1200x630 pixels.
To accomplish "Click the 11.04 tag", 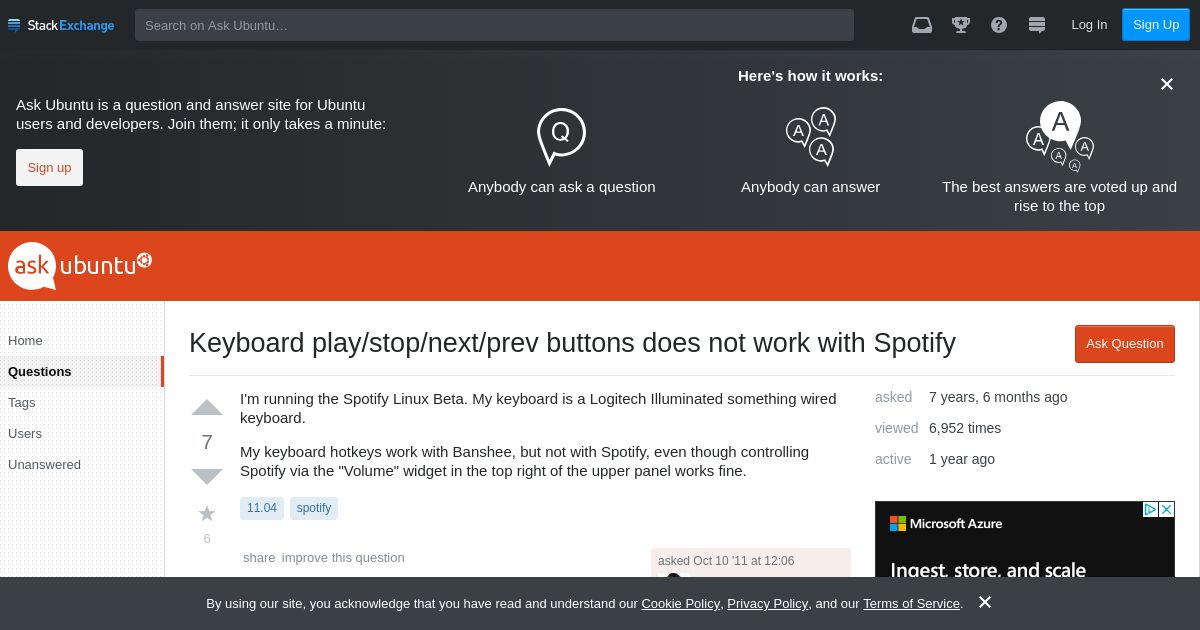I will (262, 508).
